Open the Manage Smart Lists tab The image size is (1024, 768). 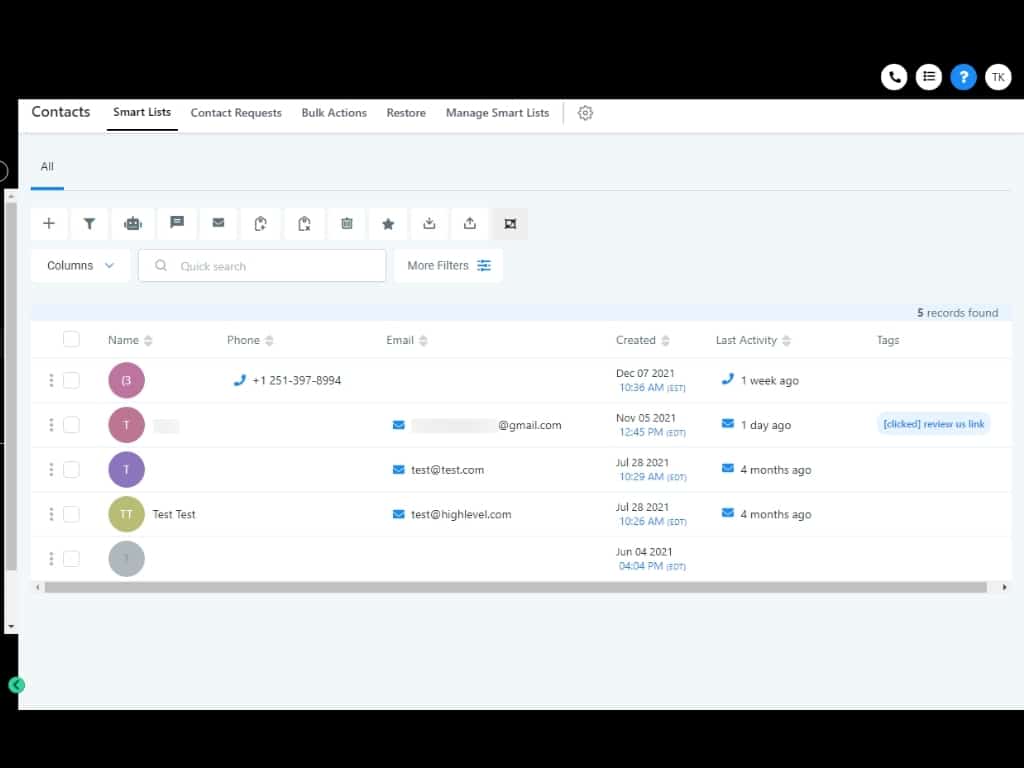497,113
